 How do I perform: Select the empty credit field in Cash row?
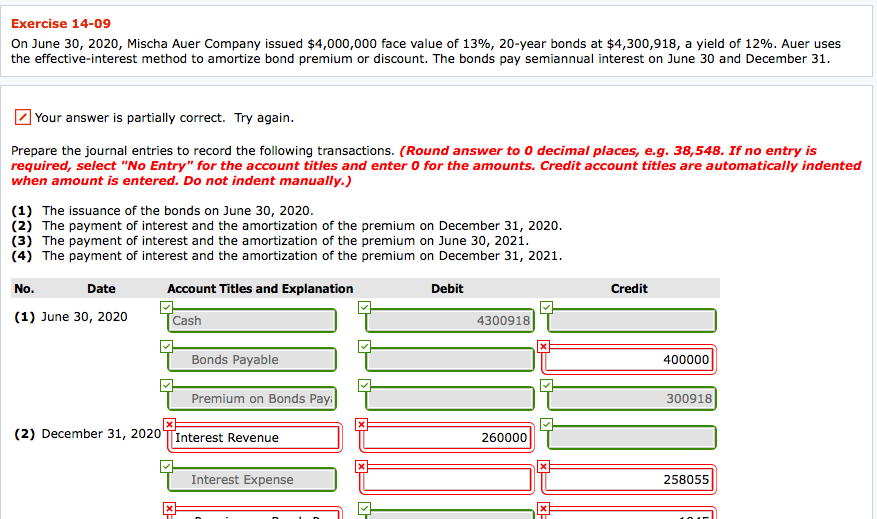632,320
